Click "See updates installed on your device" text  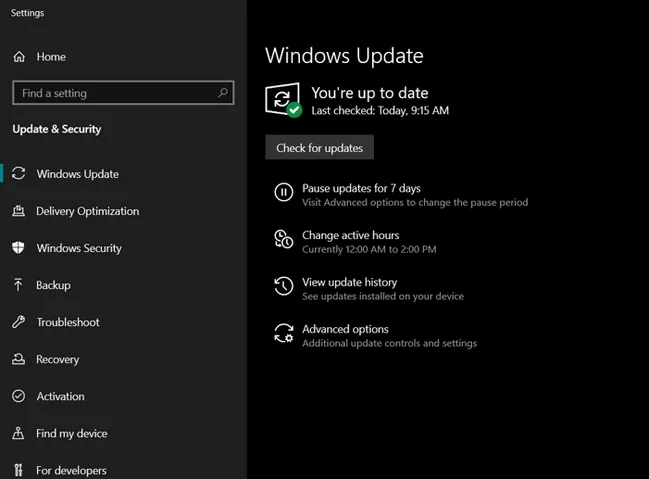(383, 296)
